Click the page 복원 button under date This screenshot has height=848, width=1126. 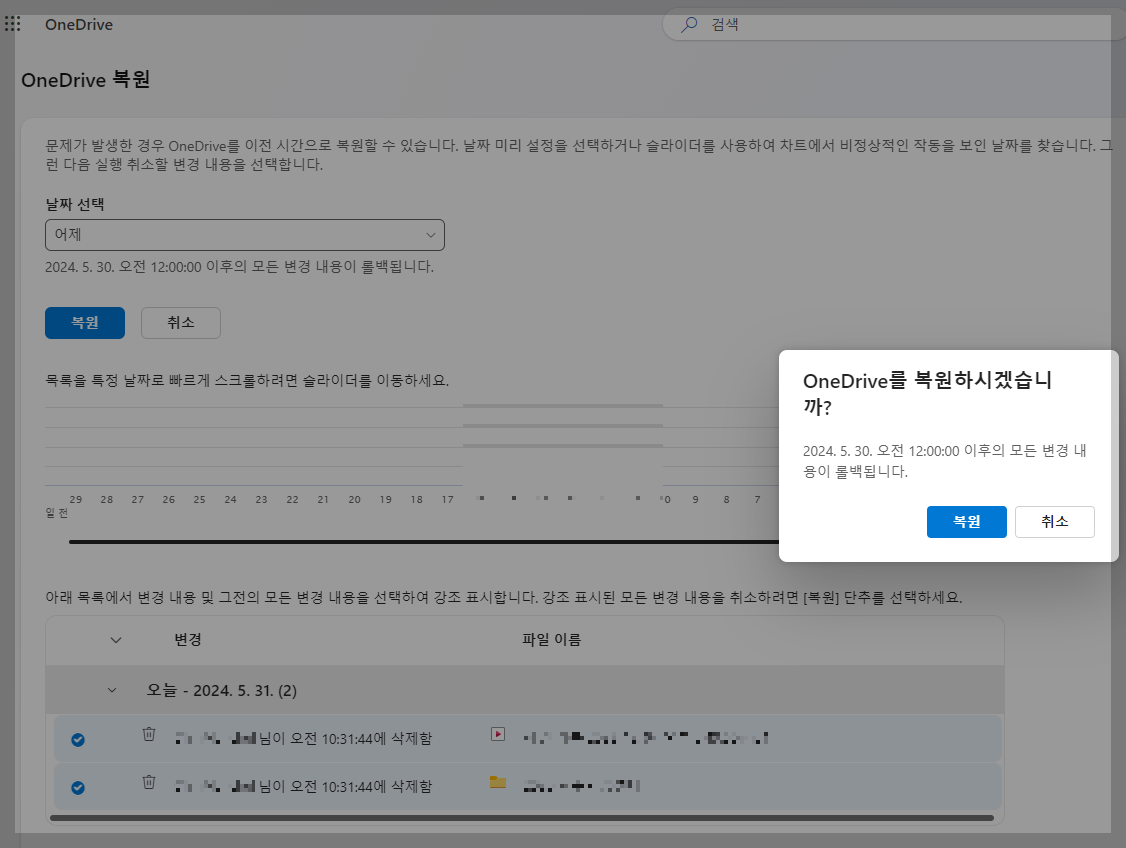point(85,322)
